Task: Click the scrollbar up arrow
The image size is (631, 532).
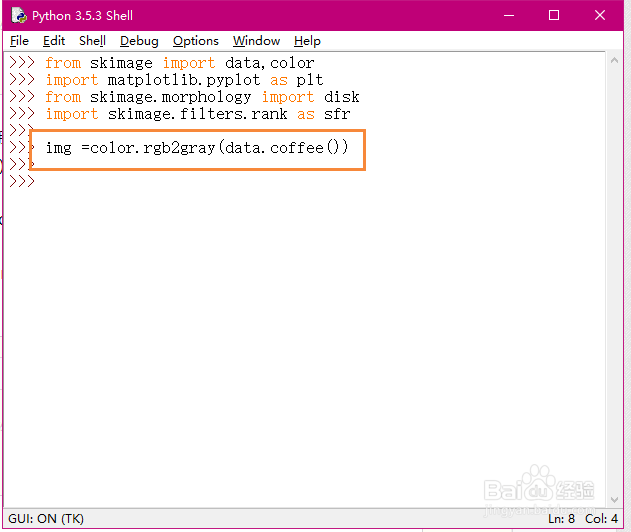Action: pos(614,61)
